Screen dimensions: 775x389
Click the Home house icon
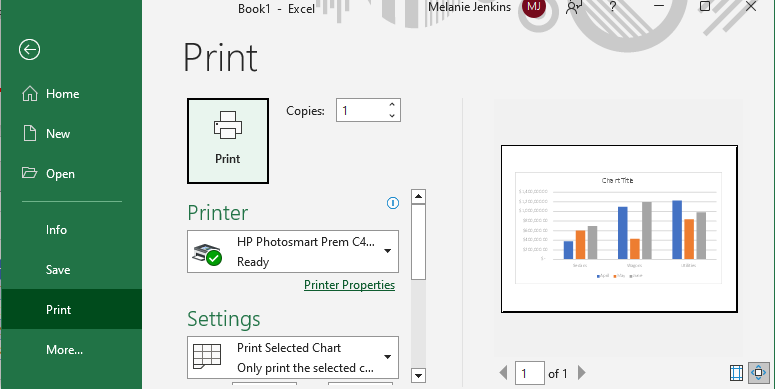click(30, 93)
